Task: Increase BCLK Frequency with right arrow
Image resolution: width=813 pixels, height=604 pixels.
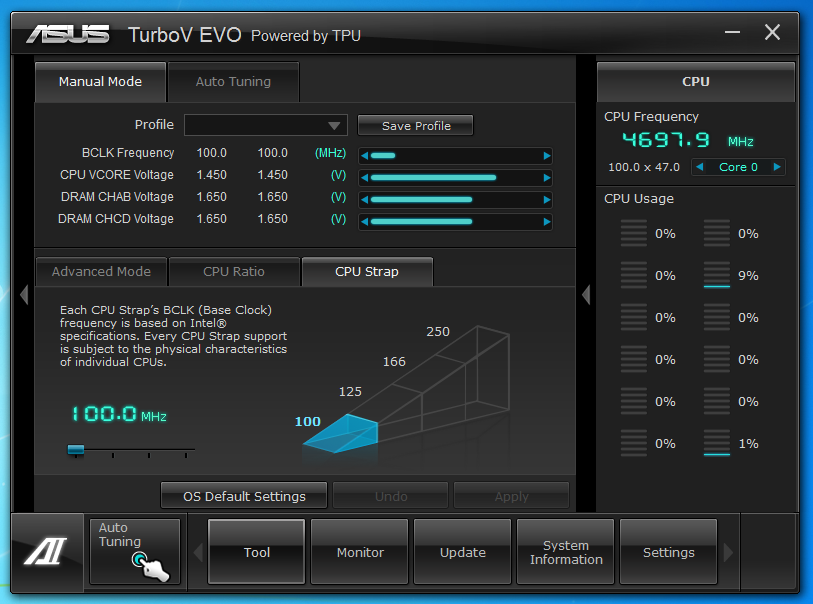Action: click(x=546, y=156)
